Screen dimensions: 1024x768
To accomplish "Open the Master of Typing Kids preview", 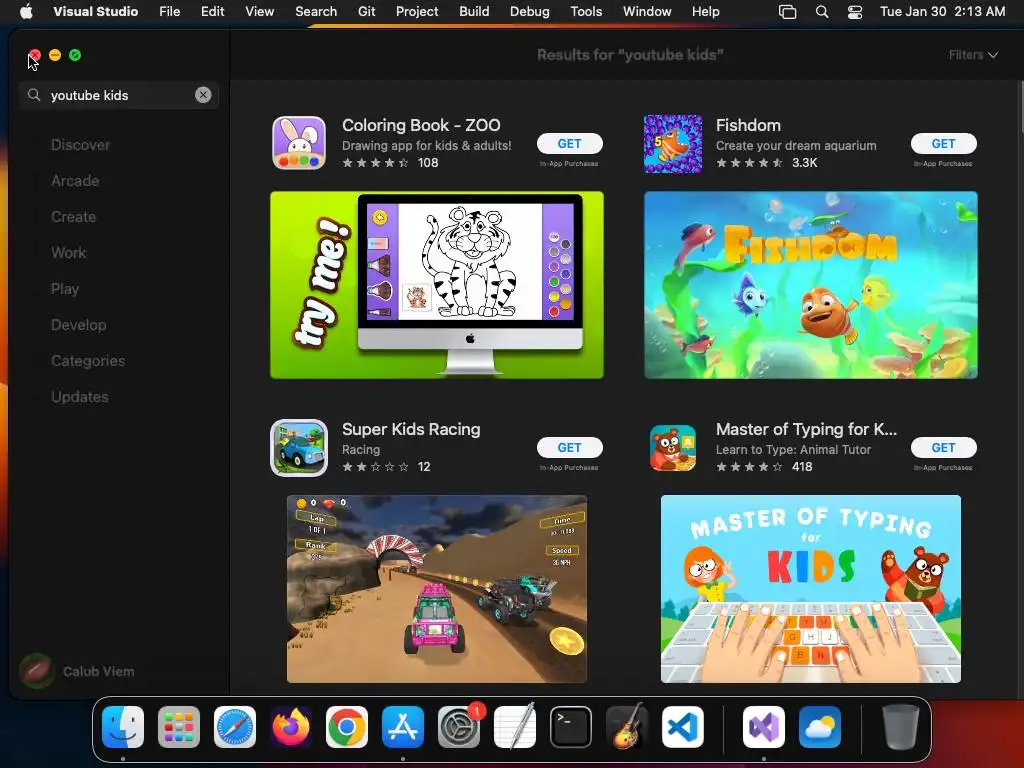I will [x=810, y=589].
